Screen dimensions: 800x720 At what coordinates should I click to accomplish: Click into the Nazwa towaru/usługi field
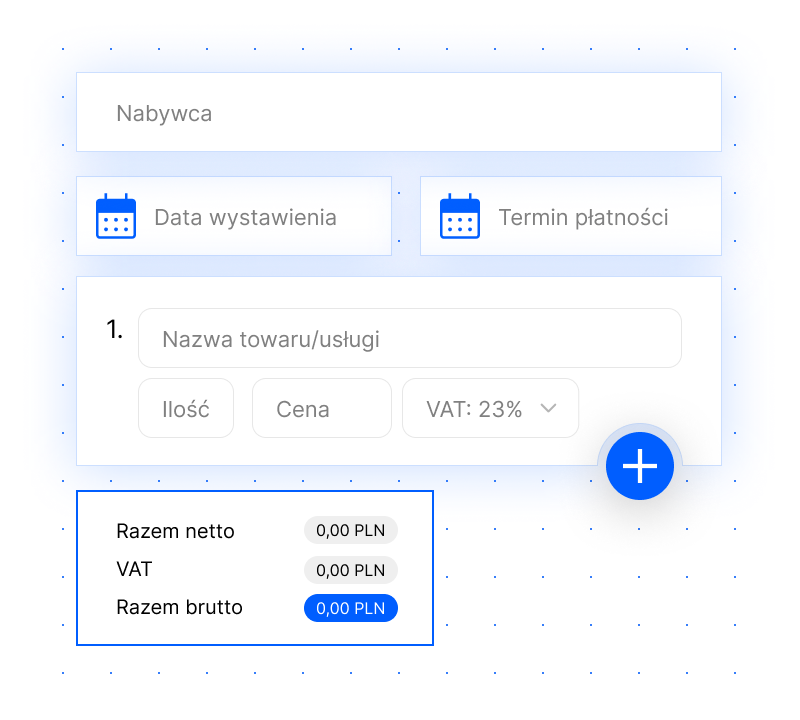(x=409, y=338)
